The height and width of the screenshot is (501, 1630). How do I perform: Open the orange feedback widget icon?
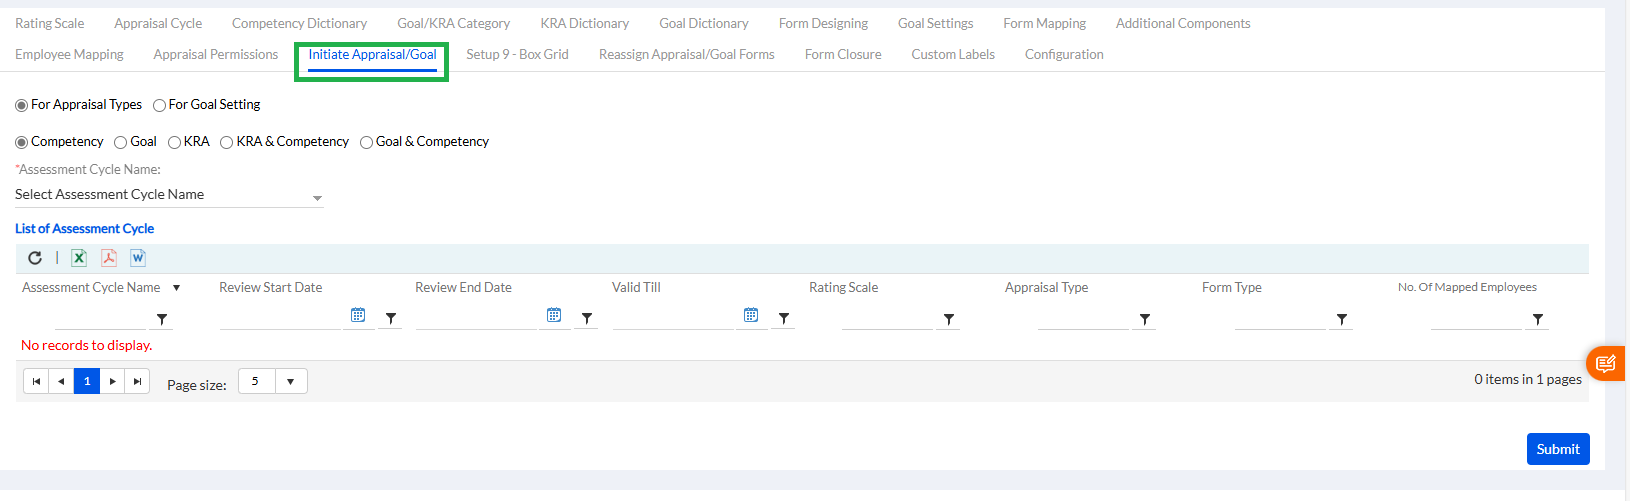tap(1606, 363)
